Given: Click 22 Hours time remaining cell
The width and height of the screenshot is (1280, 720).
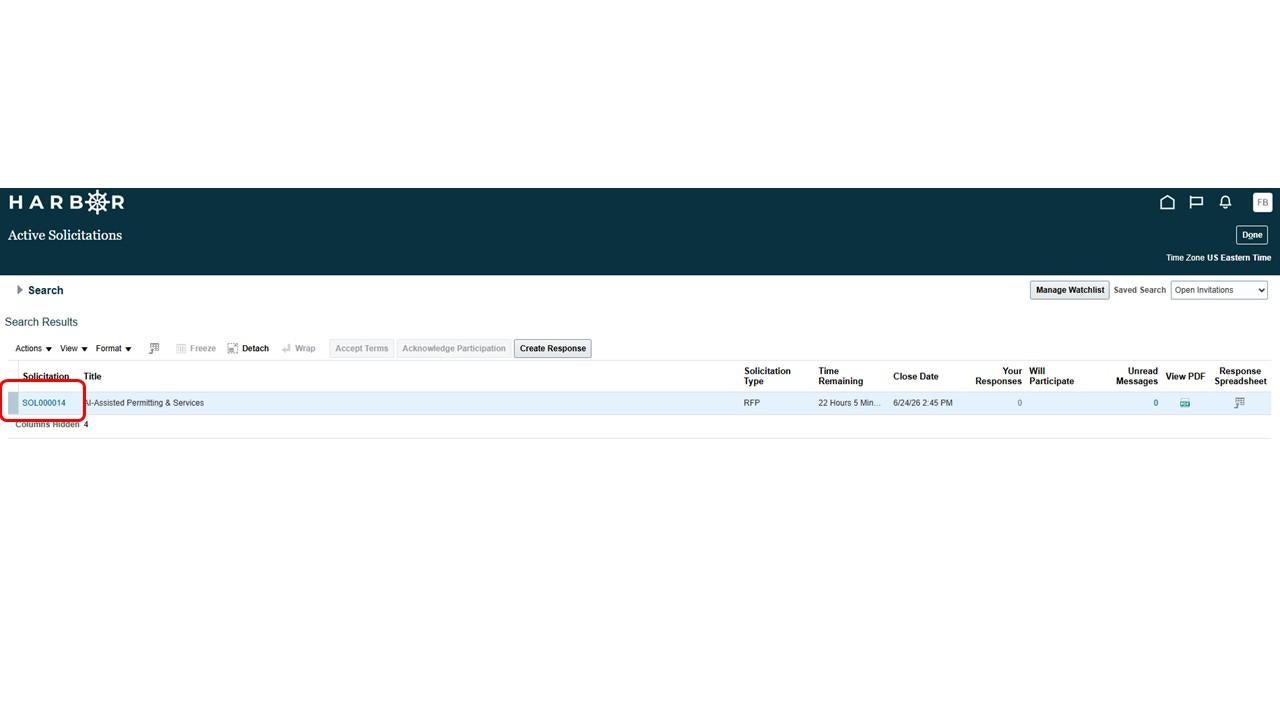Looking at the screenshot, I should (x=849, y=403).
